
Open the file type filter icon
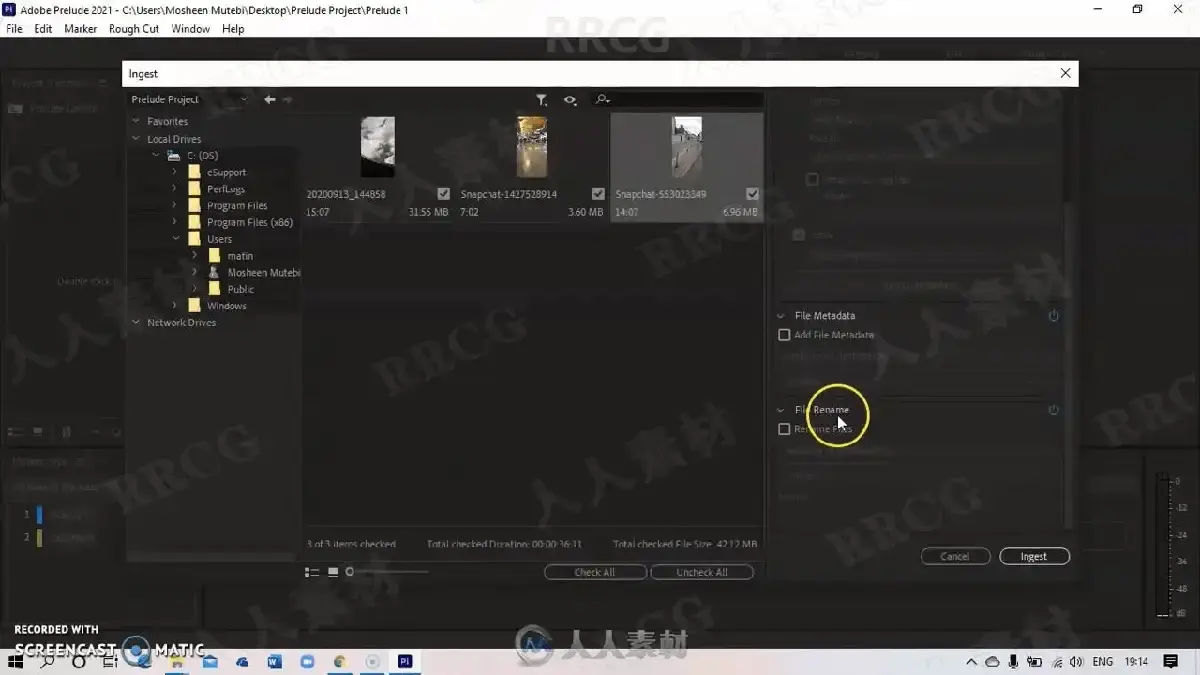click(x=541, y=99)
